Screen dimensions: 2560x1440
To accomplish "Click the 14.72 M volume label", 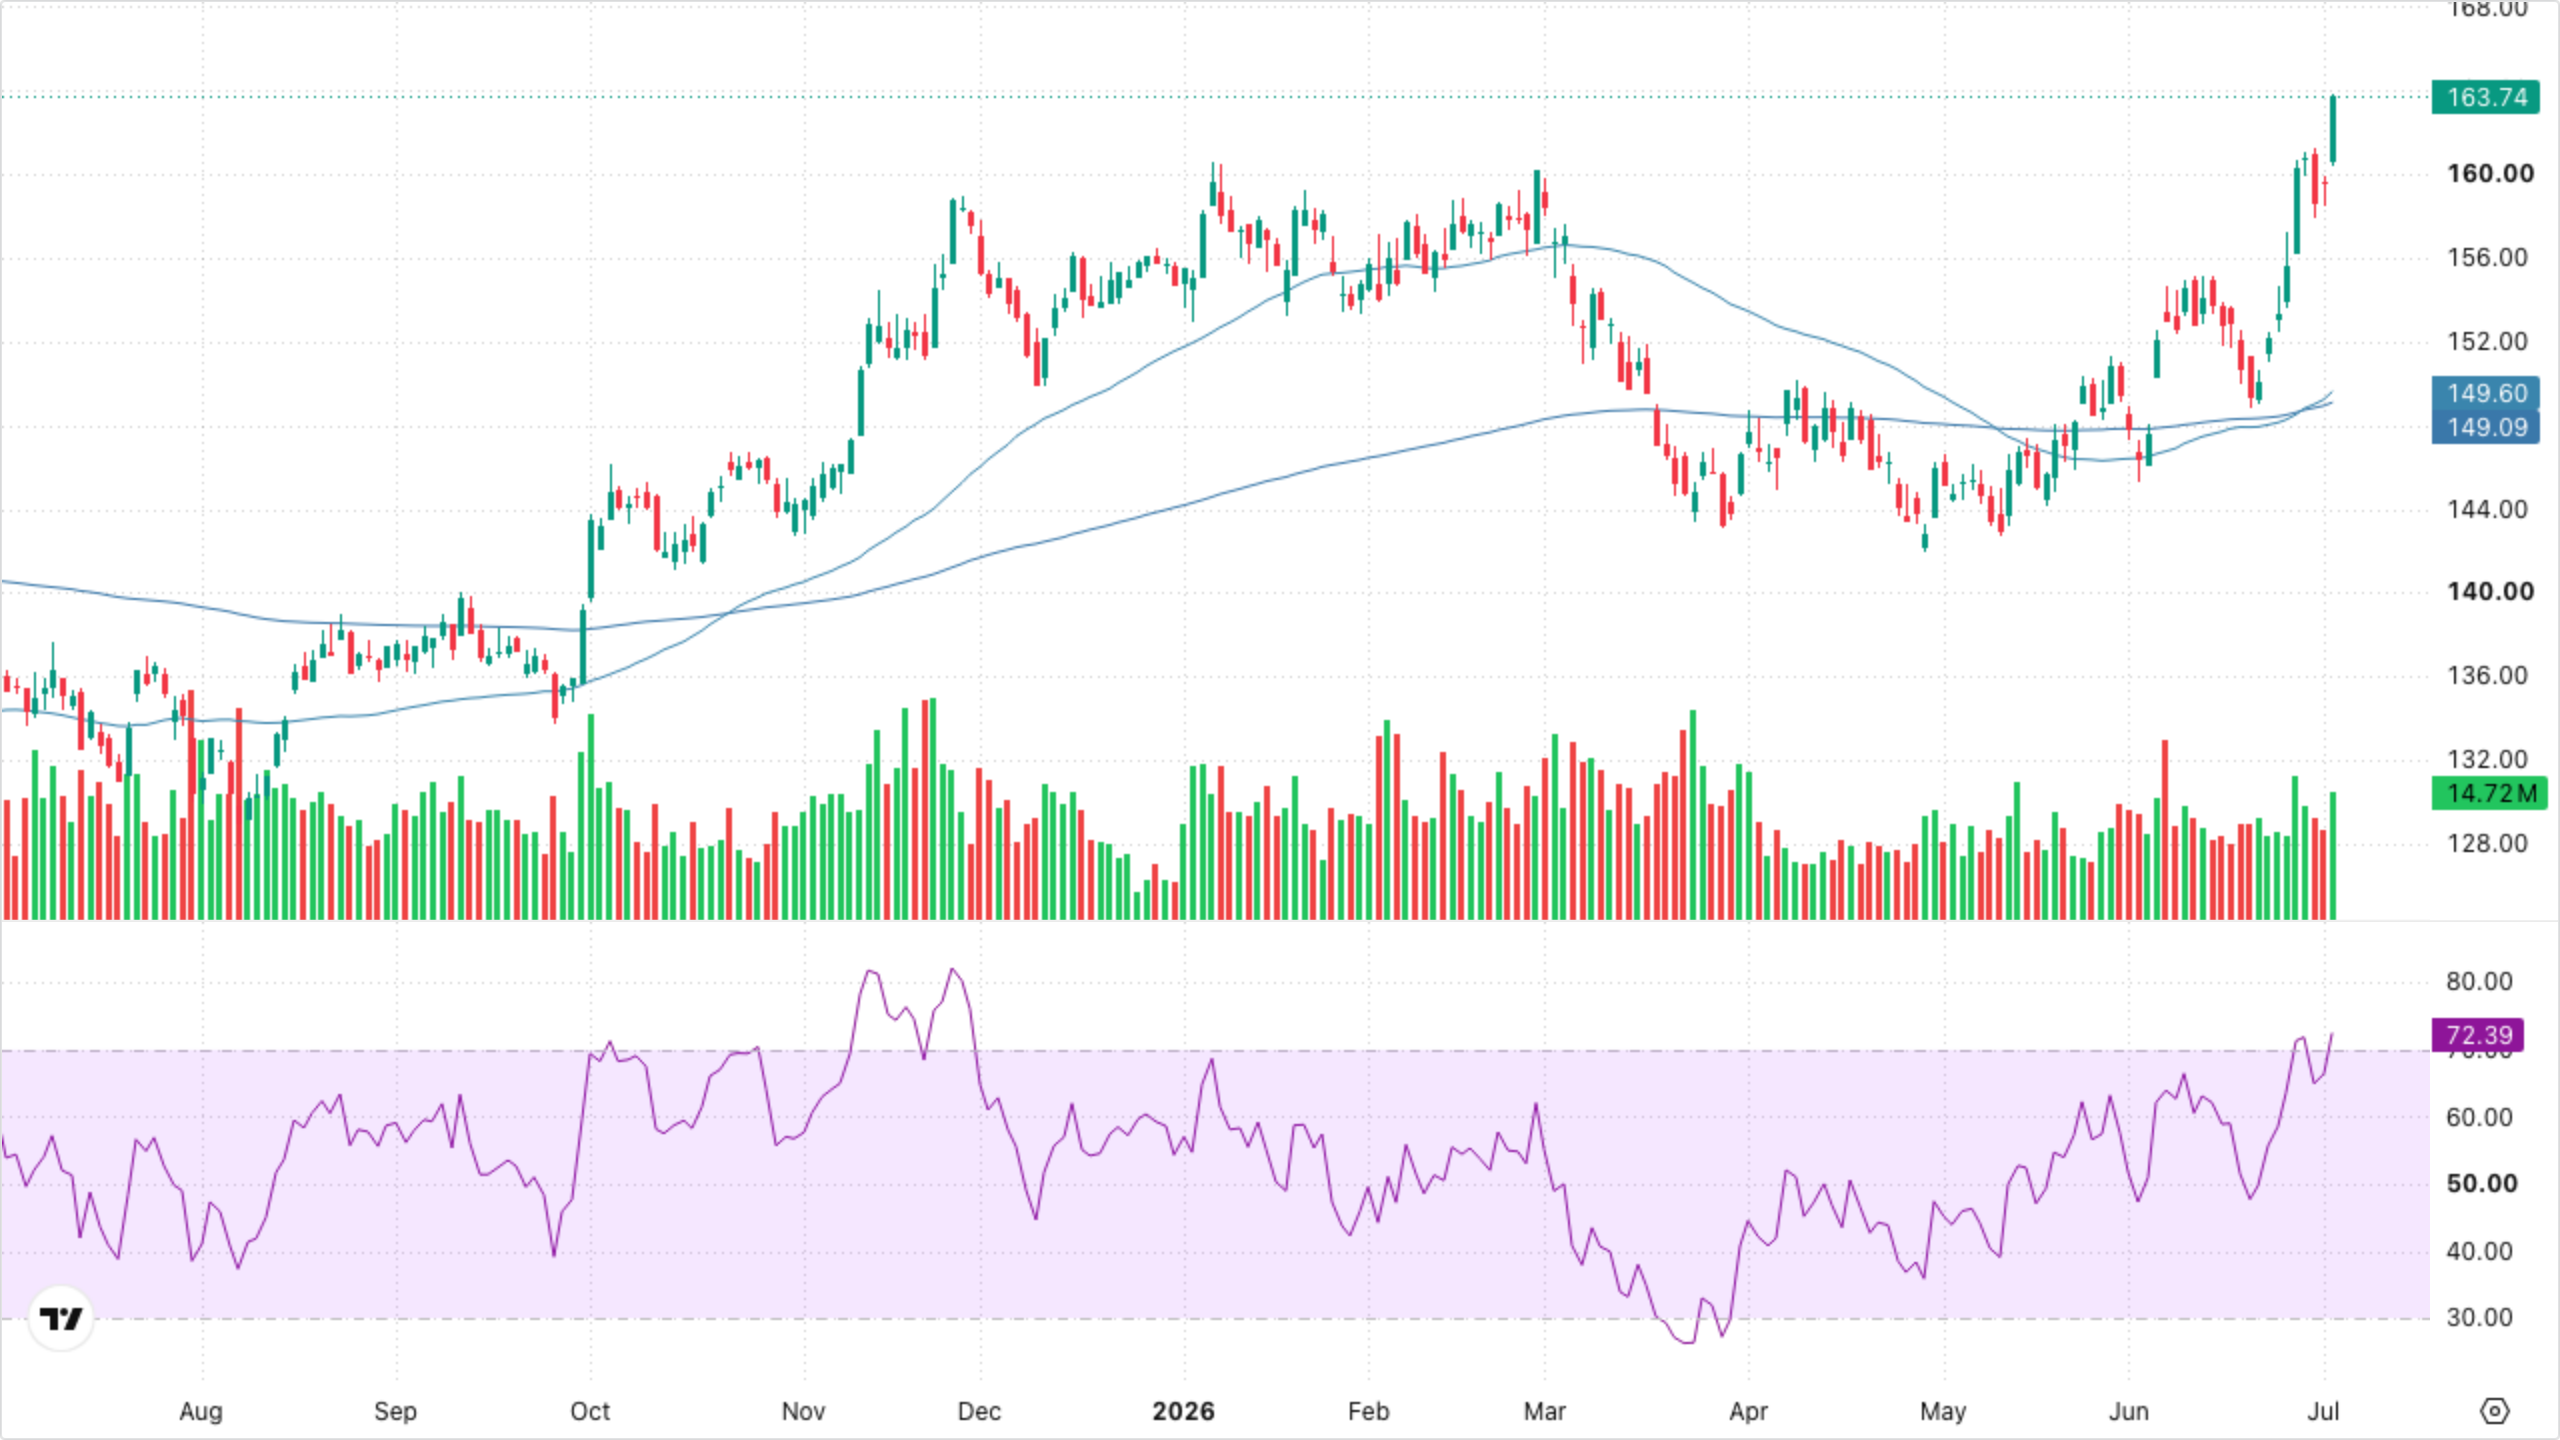I will pos(2490,793).
